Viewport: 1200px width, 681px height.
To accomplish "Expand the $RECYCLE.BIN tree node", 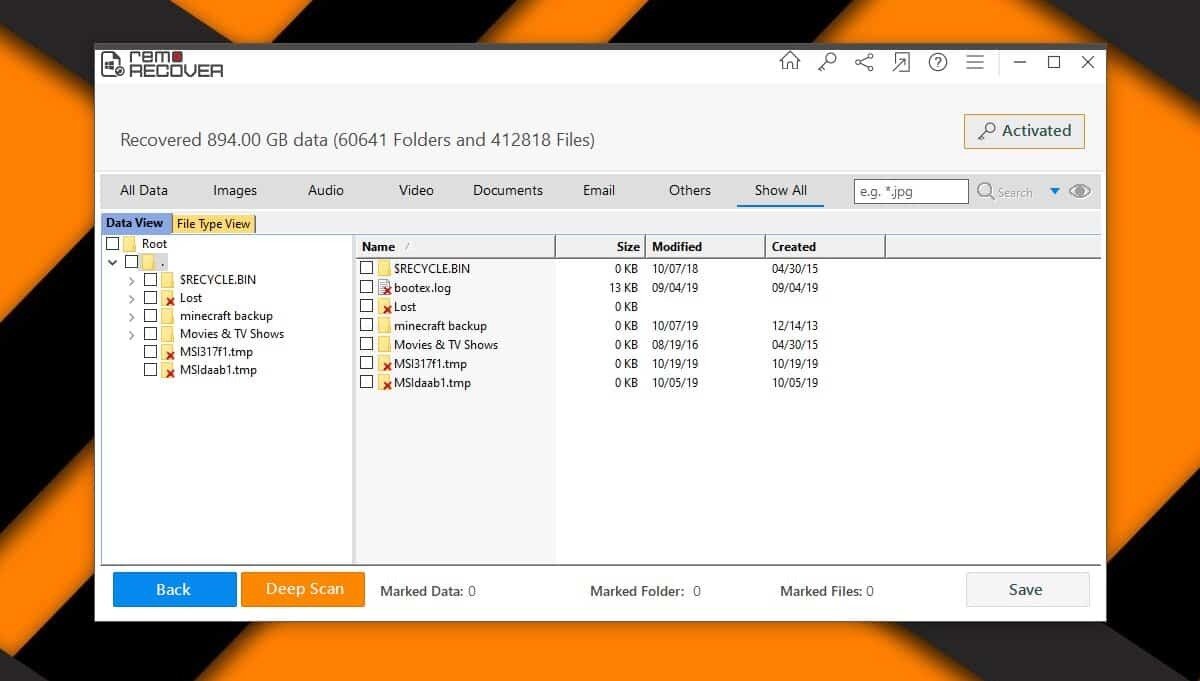I will pos(131,280).
